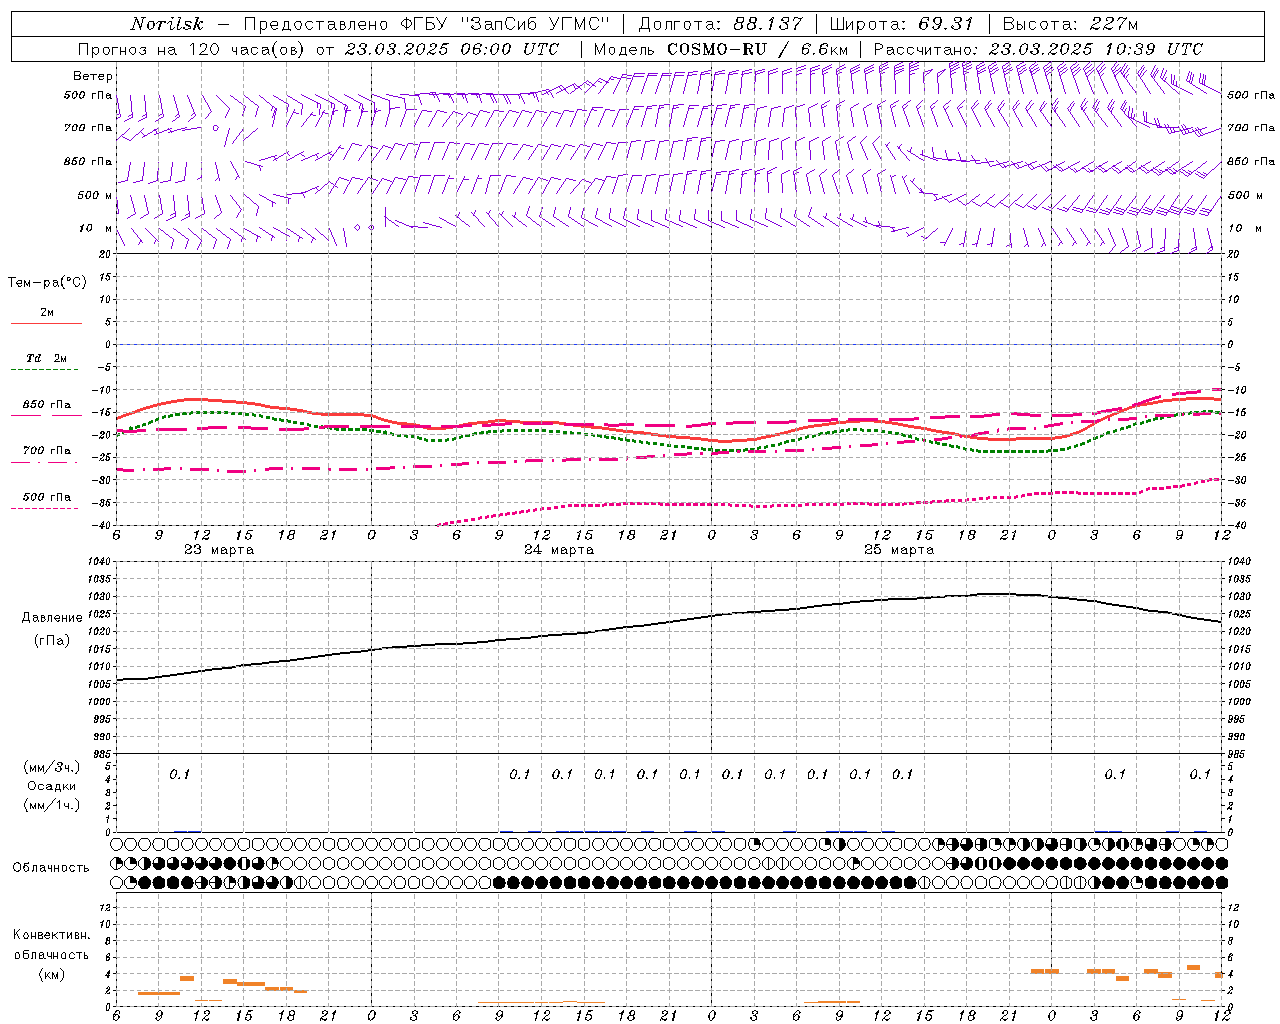
Task: Select the "Высота: 227м" elevation value
Action: click(x=1069, y=24)
